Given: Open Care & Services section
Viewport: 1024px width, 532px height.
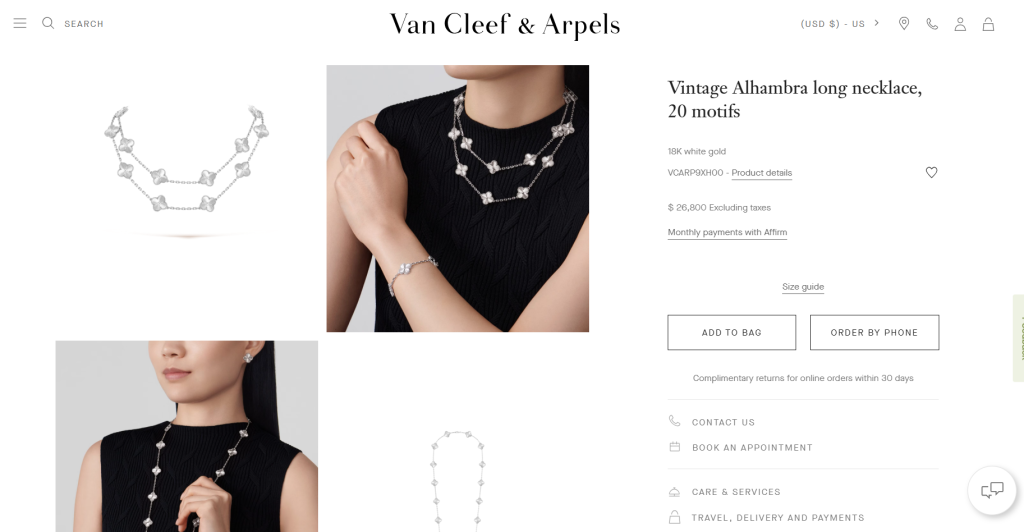Looking at the screenshot, I should [x=736, y=492].
